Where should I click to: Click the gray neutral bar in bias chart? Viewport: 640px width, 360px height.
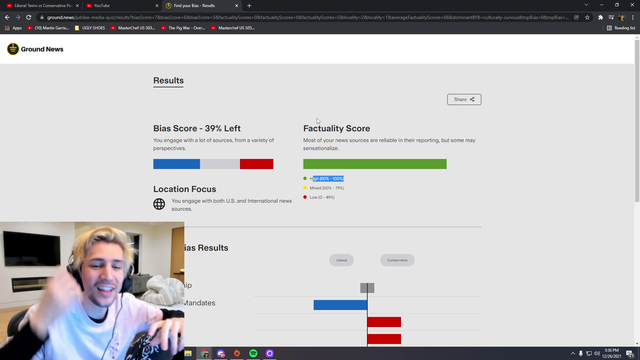pyautogui.click(x=367, y=288)
